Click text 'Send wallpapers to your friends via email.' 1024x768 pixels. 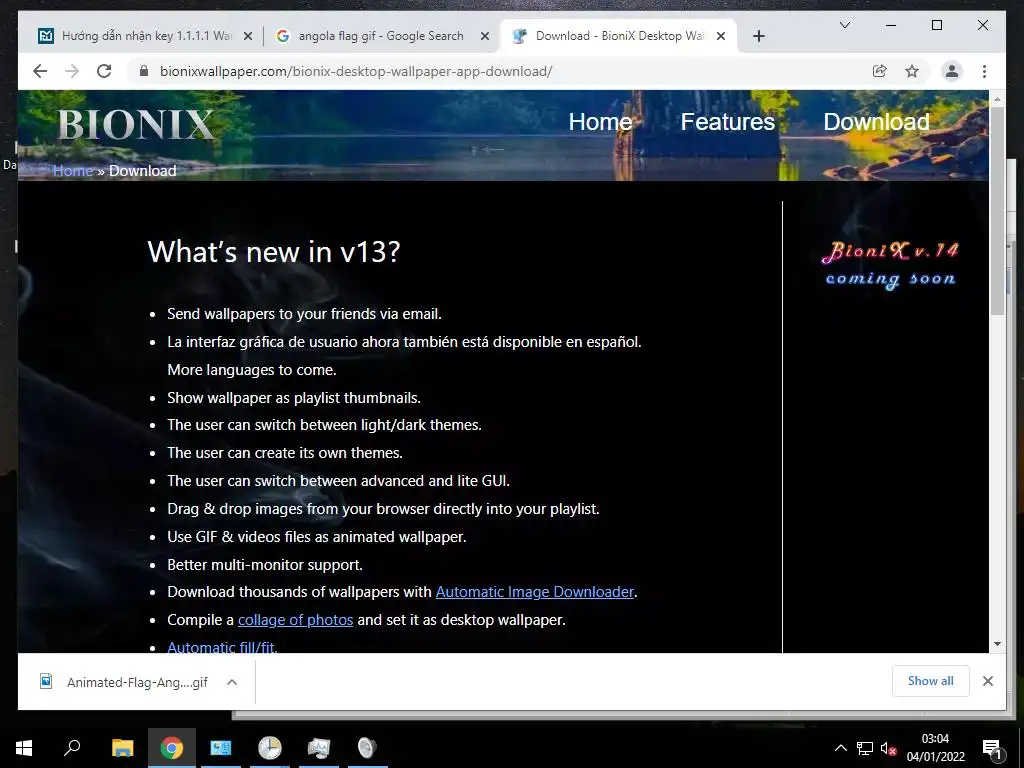coord(304,313)
